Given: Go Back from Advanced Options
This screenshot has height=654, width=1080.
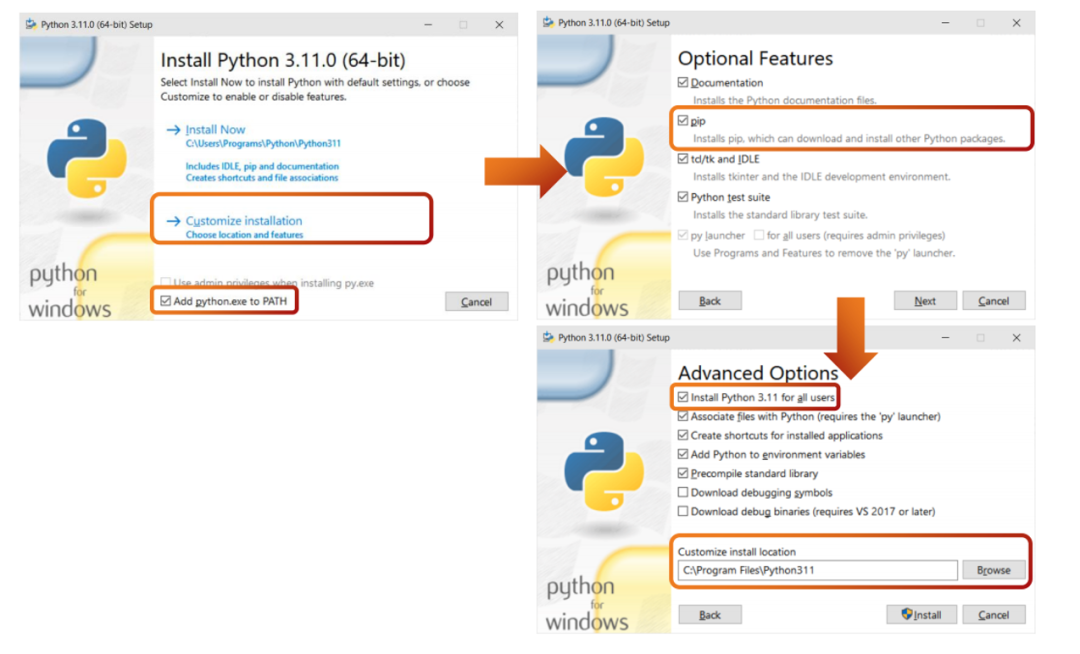Looking at the screenshot, I should pos(710,615).
